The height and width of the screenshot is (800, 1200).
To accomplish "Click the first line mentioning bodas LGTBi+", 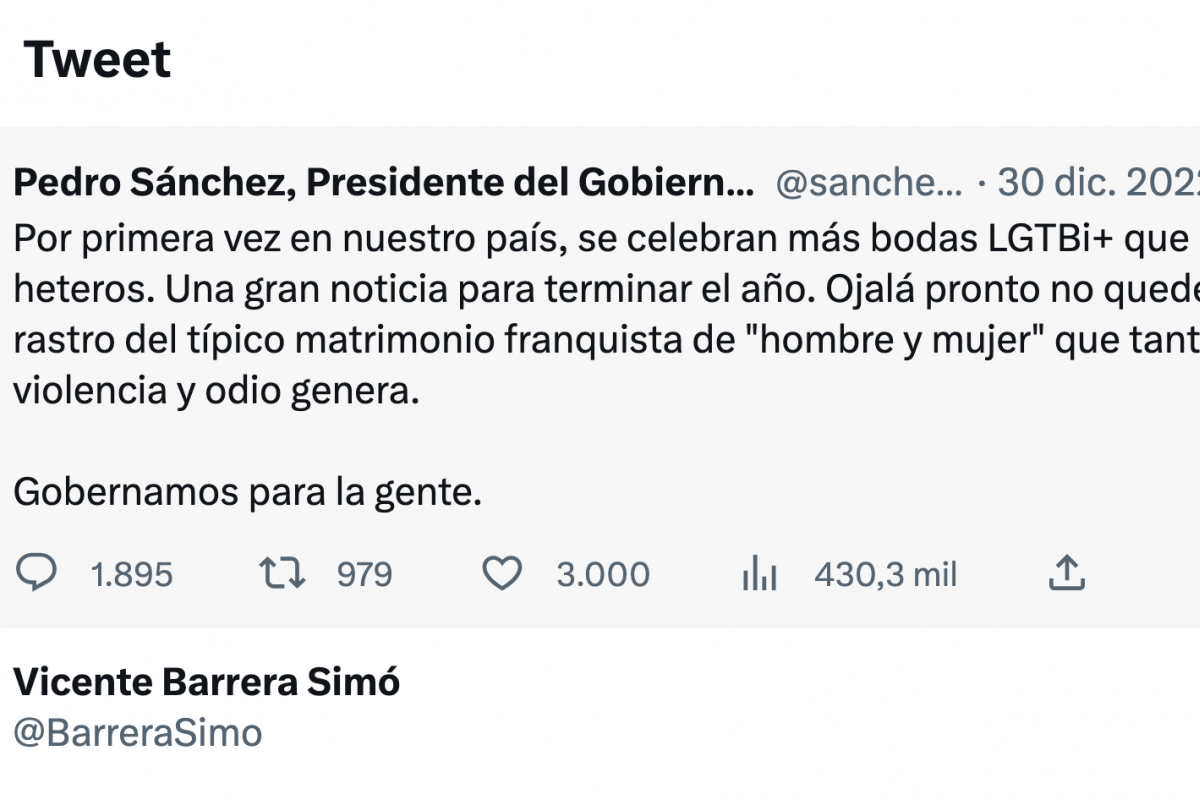I will tap(600, 241).
